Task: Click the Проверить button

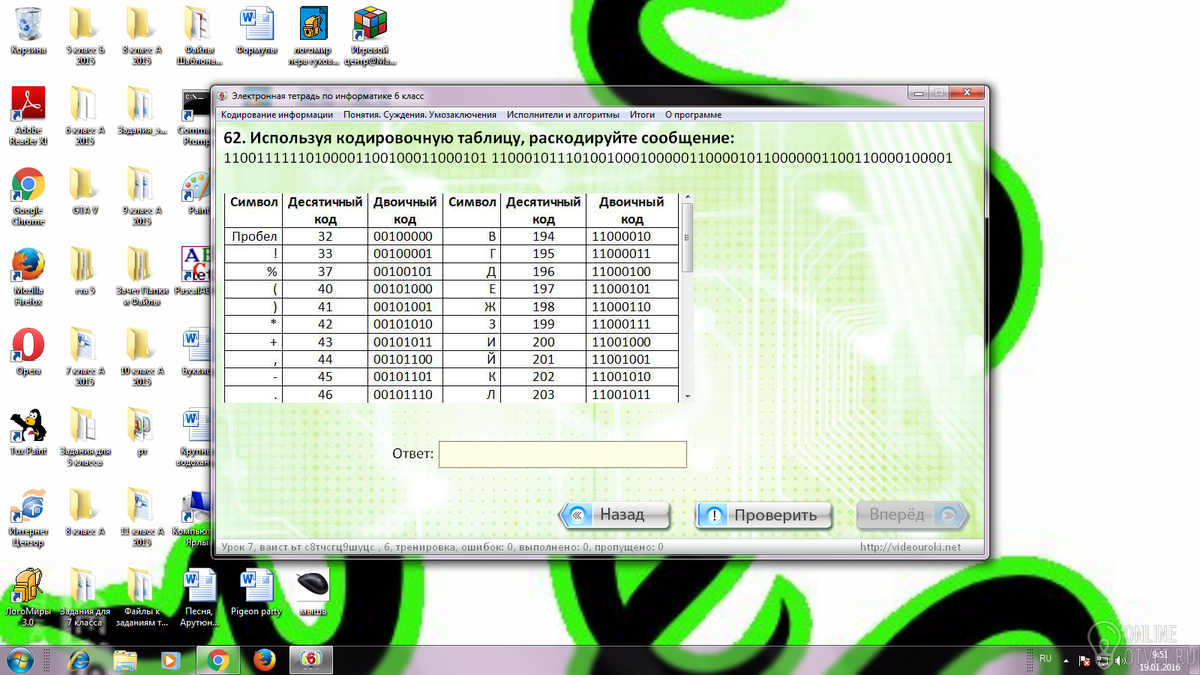Action: click(x=764, y=516)
